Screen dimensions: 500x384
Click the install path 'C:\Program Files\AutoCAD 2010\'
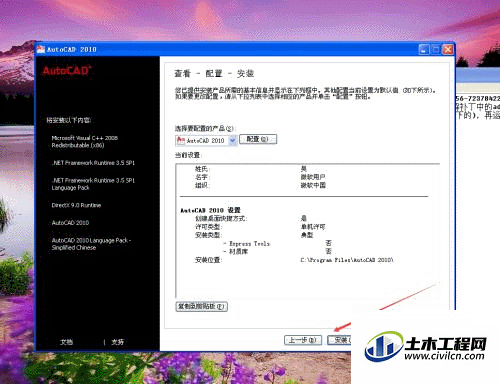click(x=347, y=260)
